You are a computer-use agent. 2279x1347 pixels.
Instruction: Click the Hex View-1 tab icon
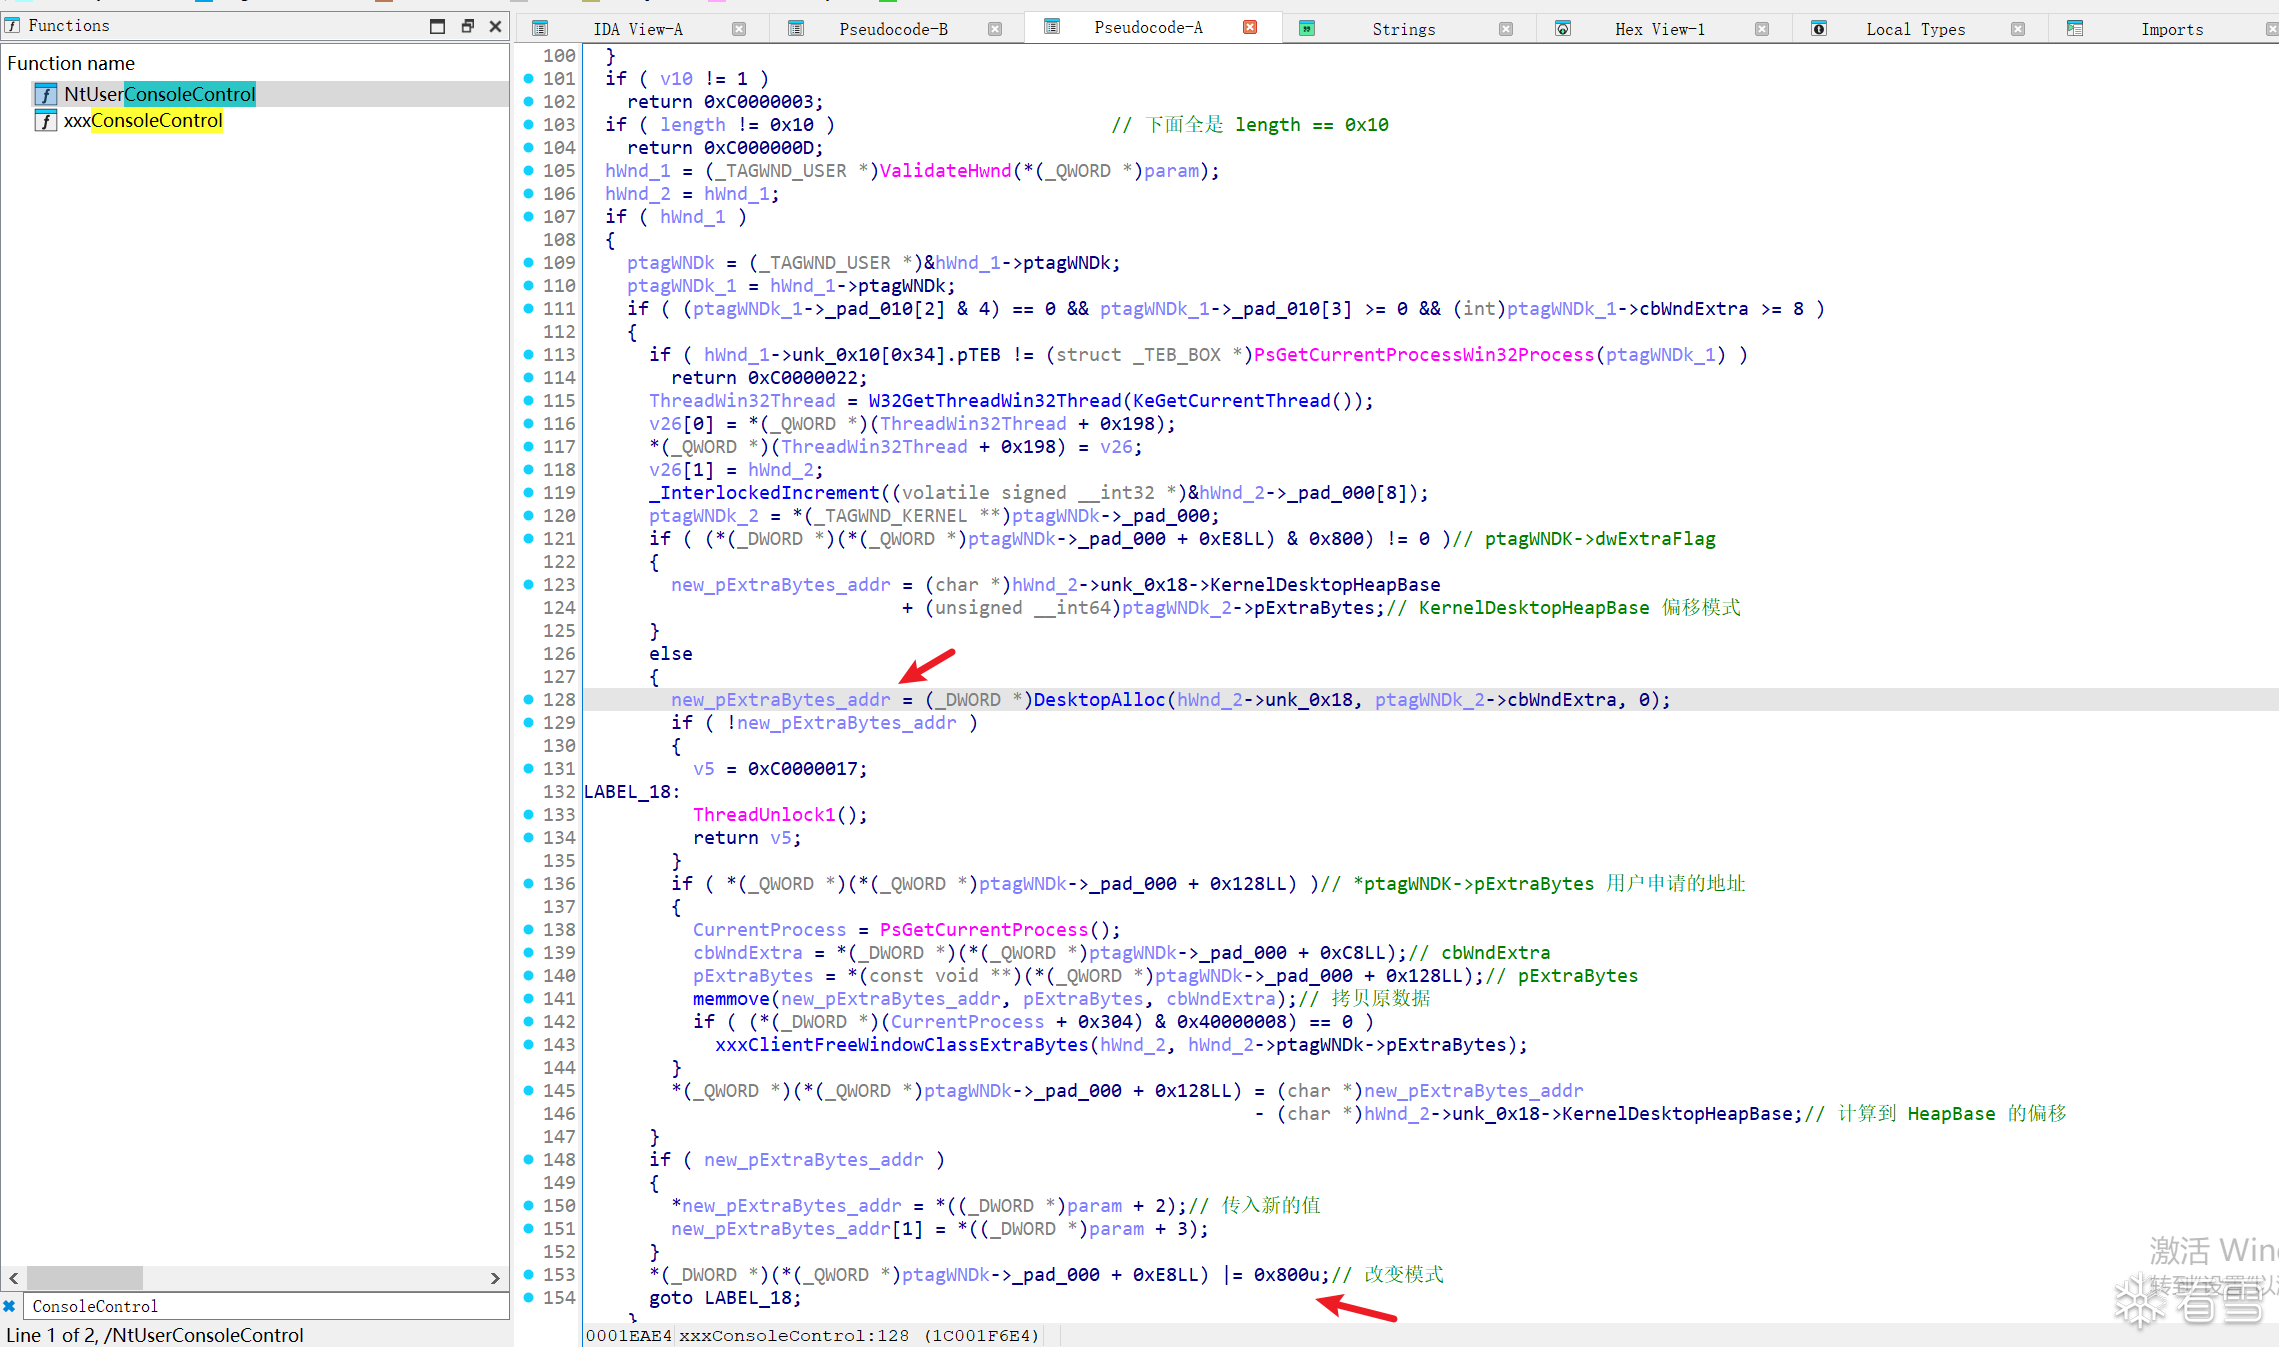coord(1563,29)
